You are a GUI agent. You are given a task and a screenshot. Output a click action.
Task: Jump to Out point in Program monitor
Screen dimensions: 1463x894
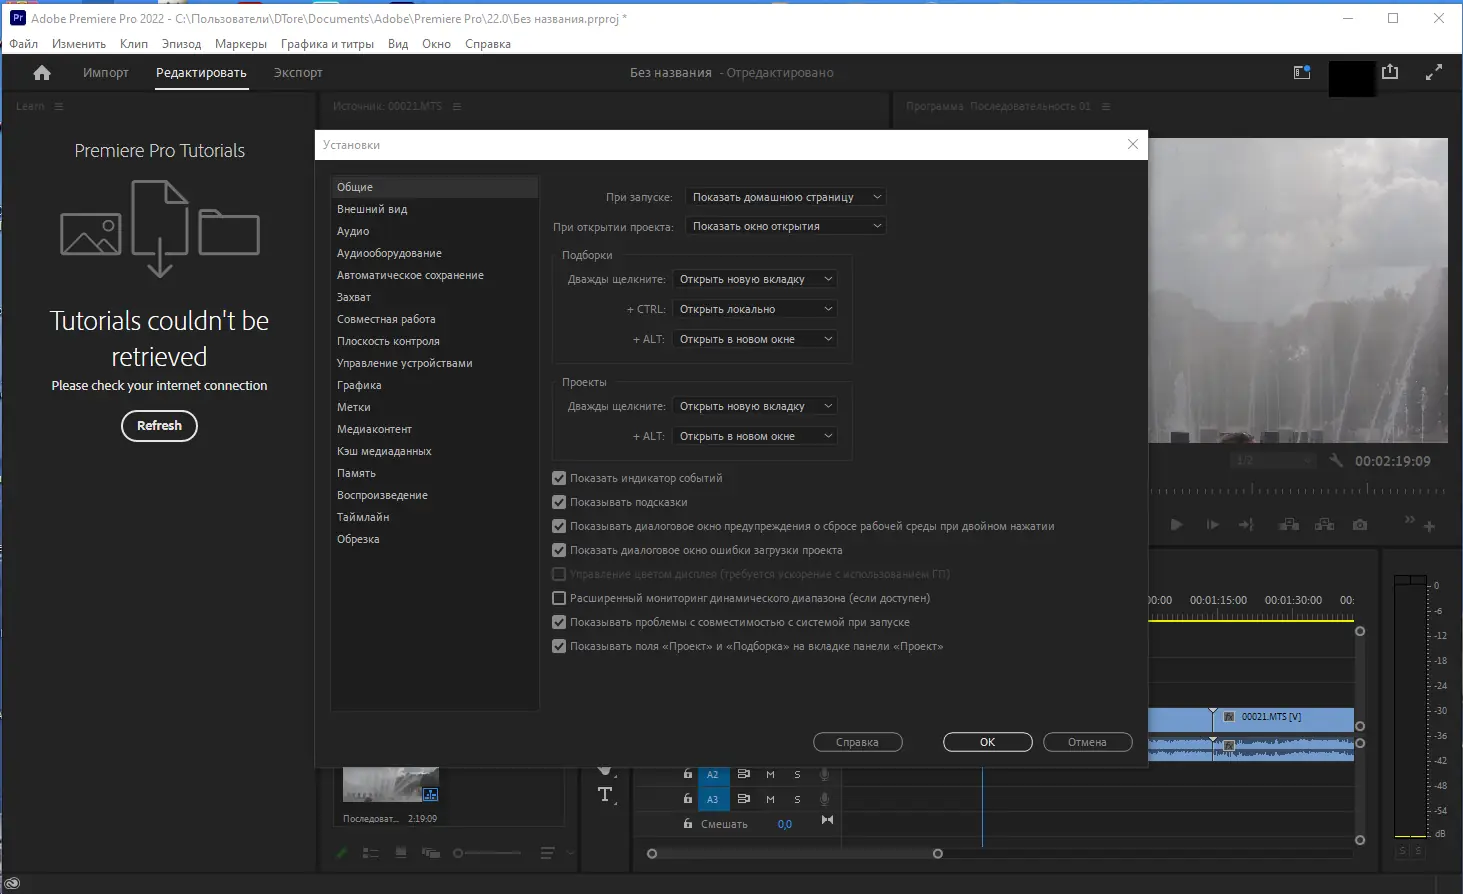(x=1246, y=525)
